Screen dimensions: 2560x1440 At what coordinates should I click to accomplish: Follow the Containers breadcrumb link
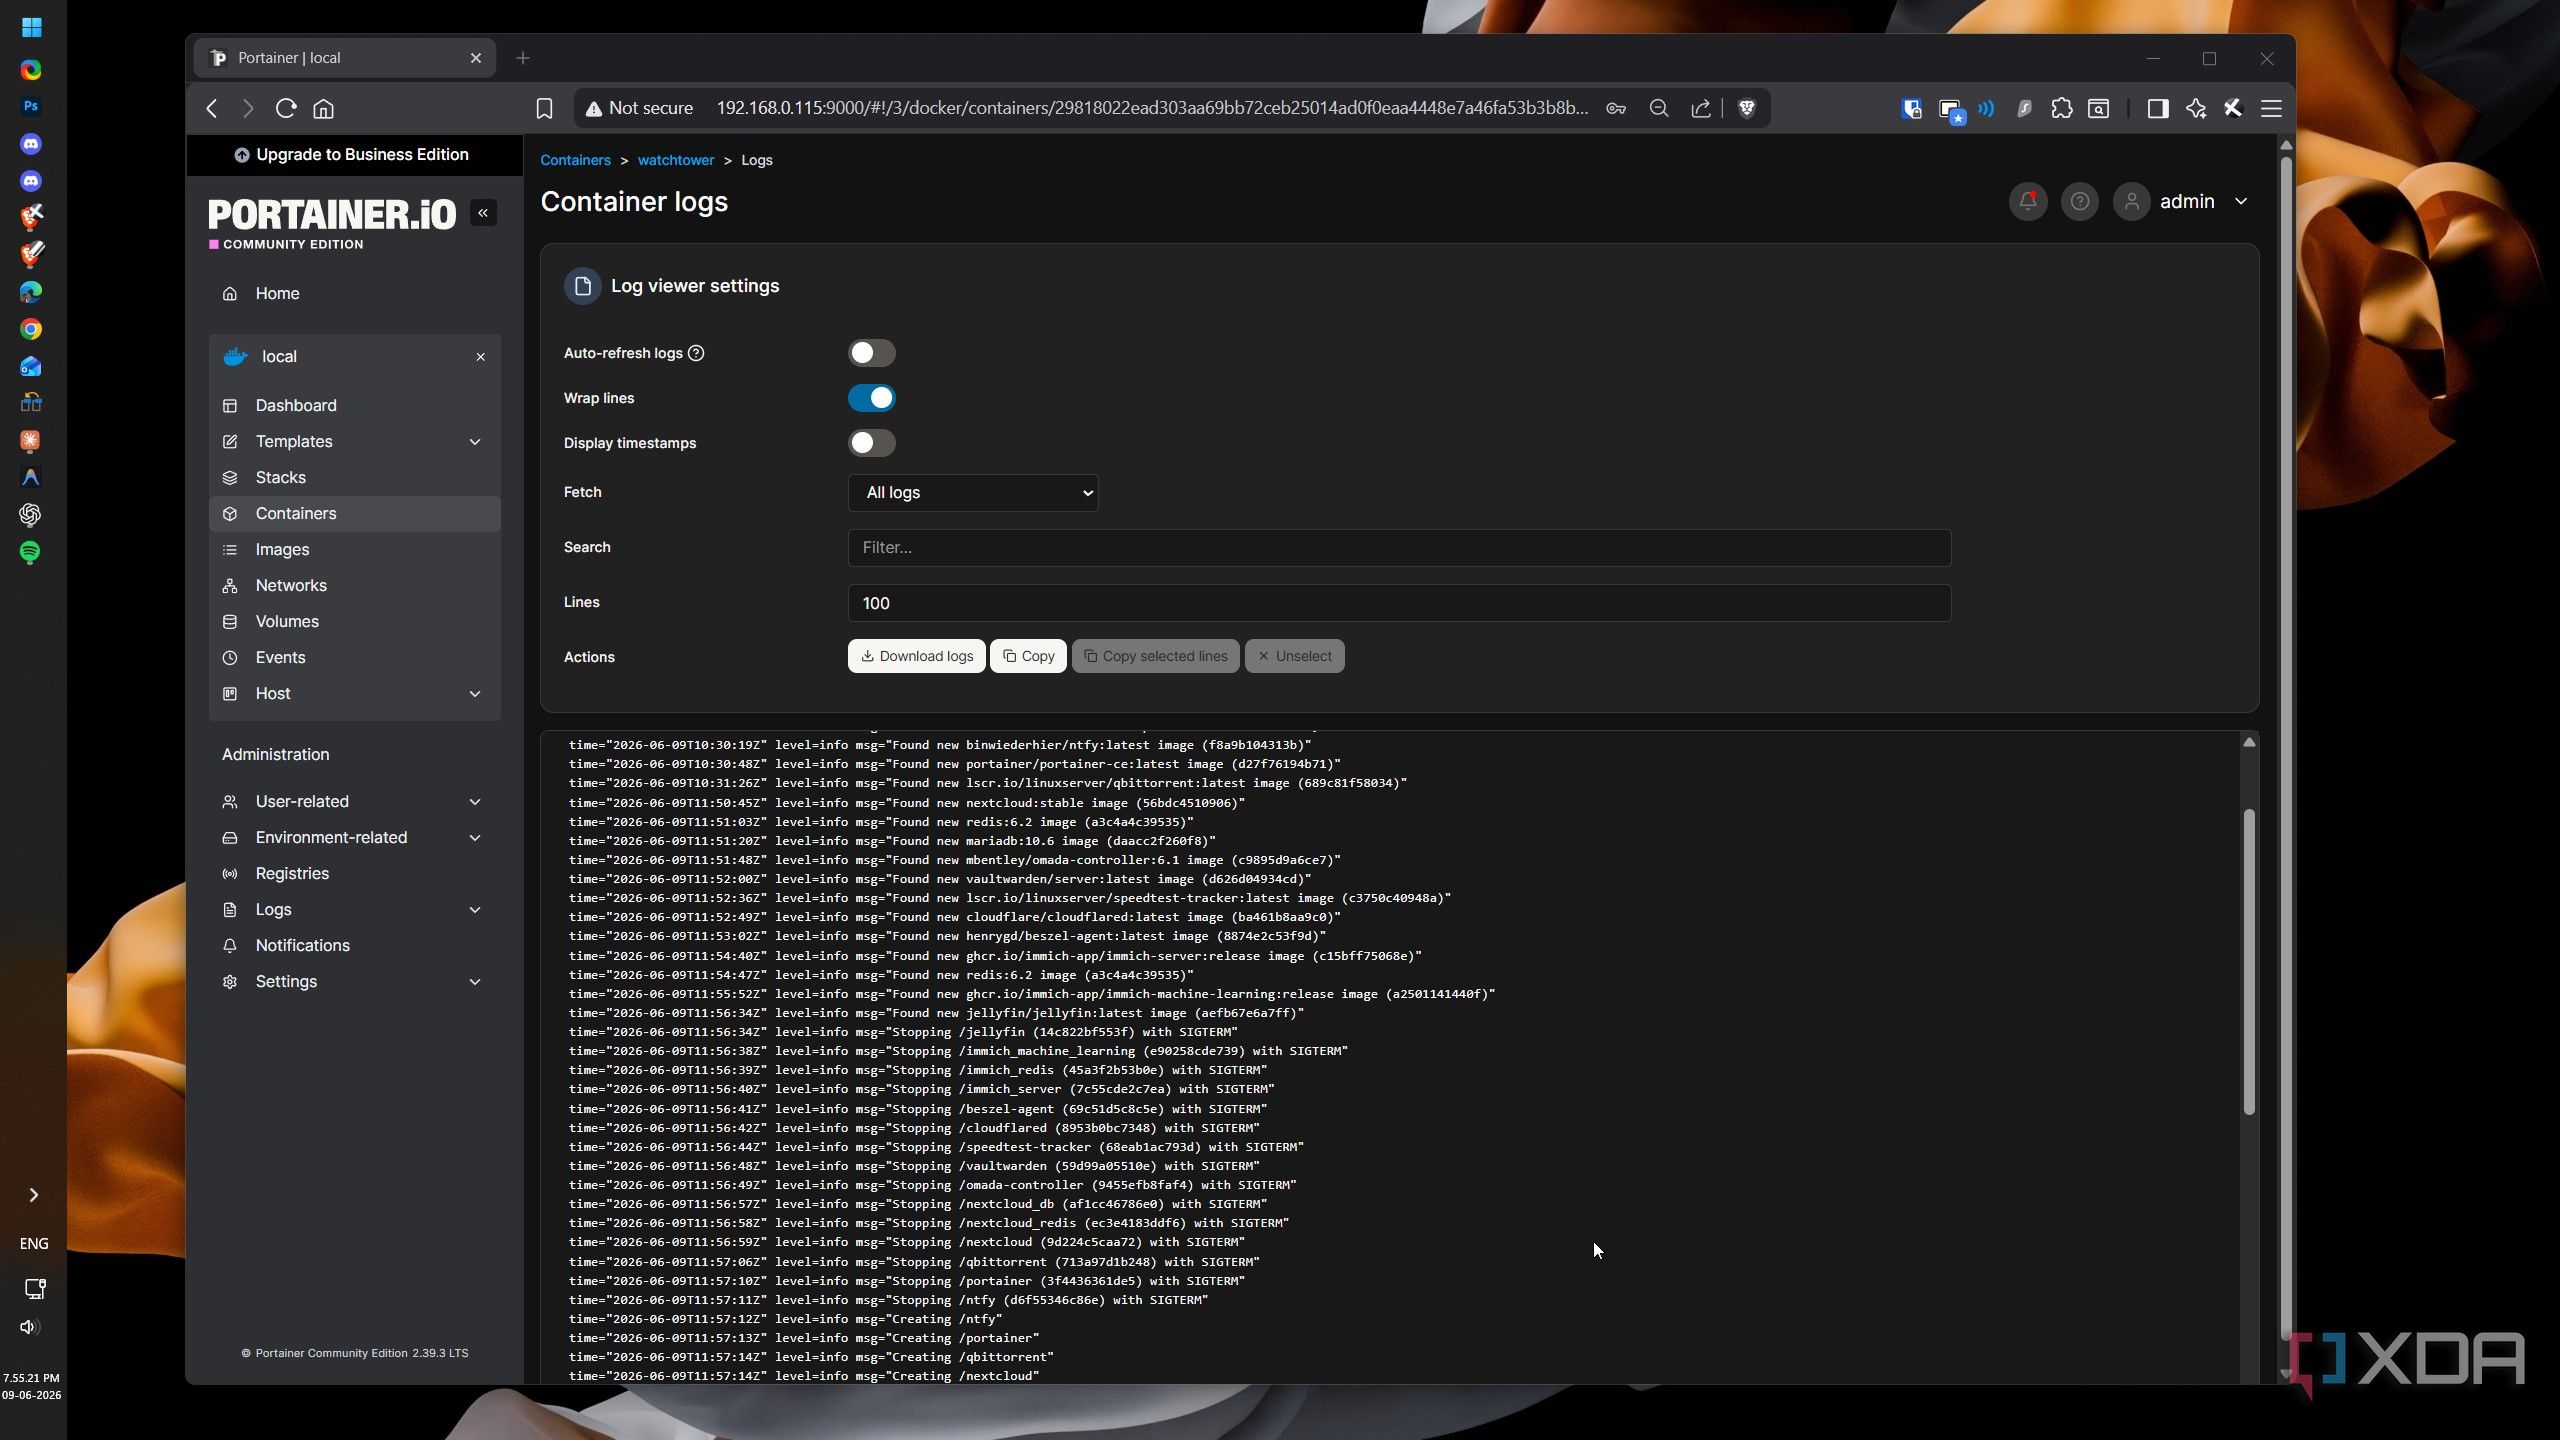pos(575,160)
